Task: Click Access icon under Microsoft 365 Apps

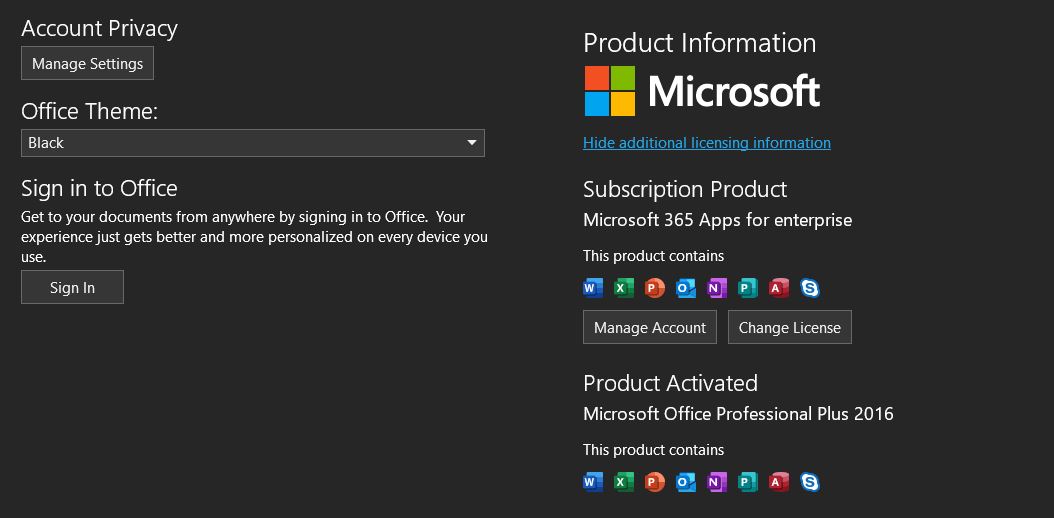Action: point(779,288)
